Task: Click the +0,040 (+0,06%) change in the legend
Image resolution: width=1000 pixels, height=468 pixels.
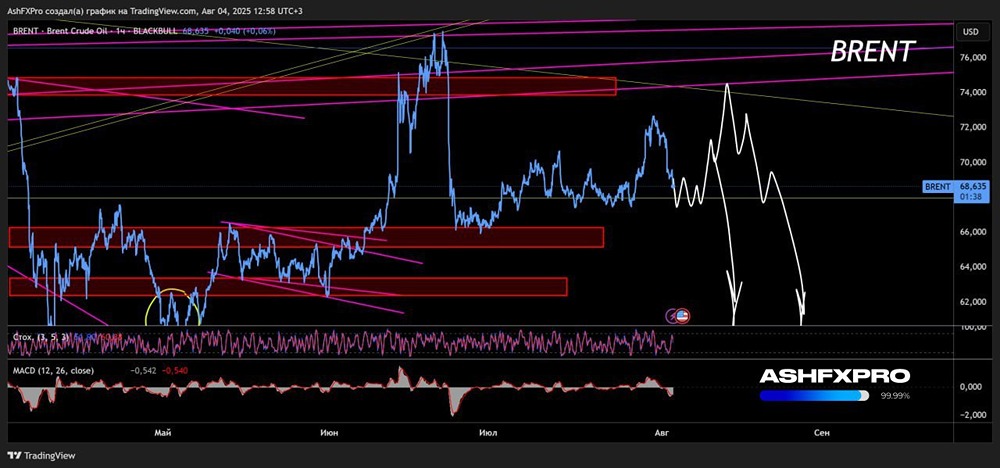Action: 246,29
